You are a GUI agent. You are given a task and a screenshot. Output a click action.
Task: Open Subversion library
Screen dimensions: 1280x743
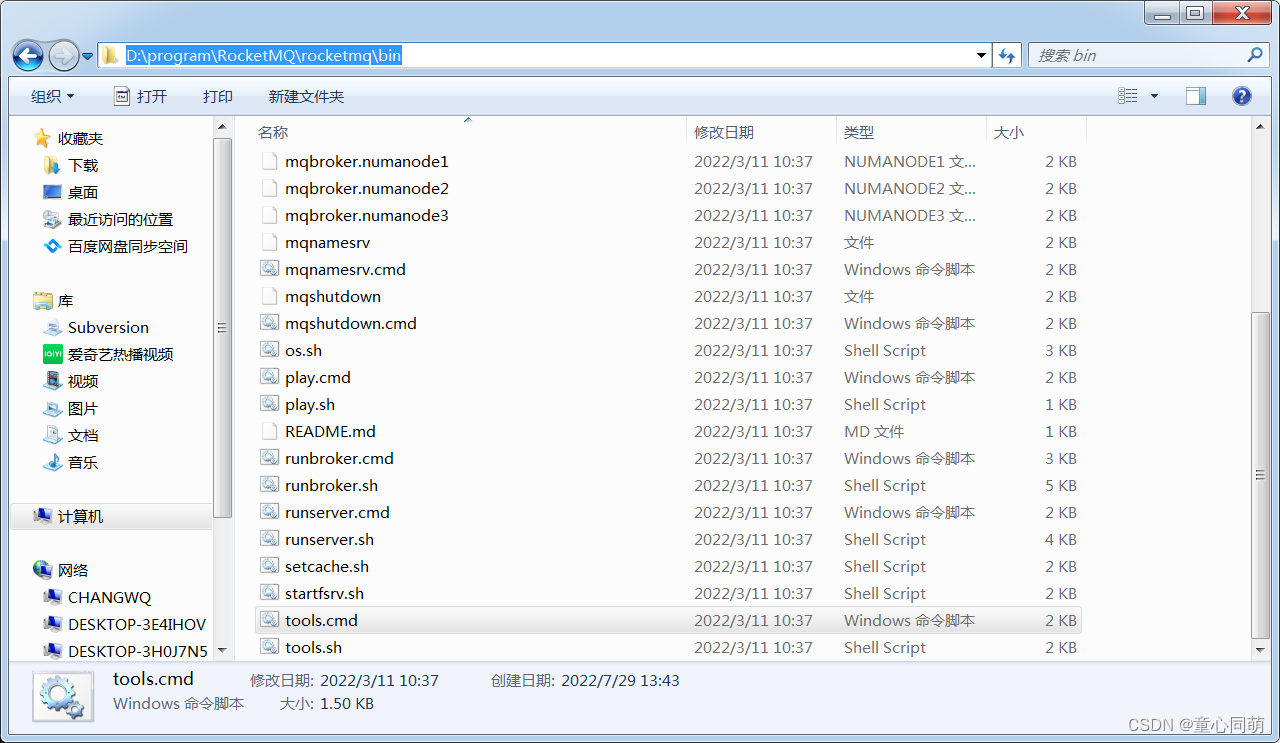tap(108, 327)
